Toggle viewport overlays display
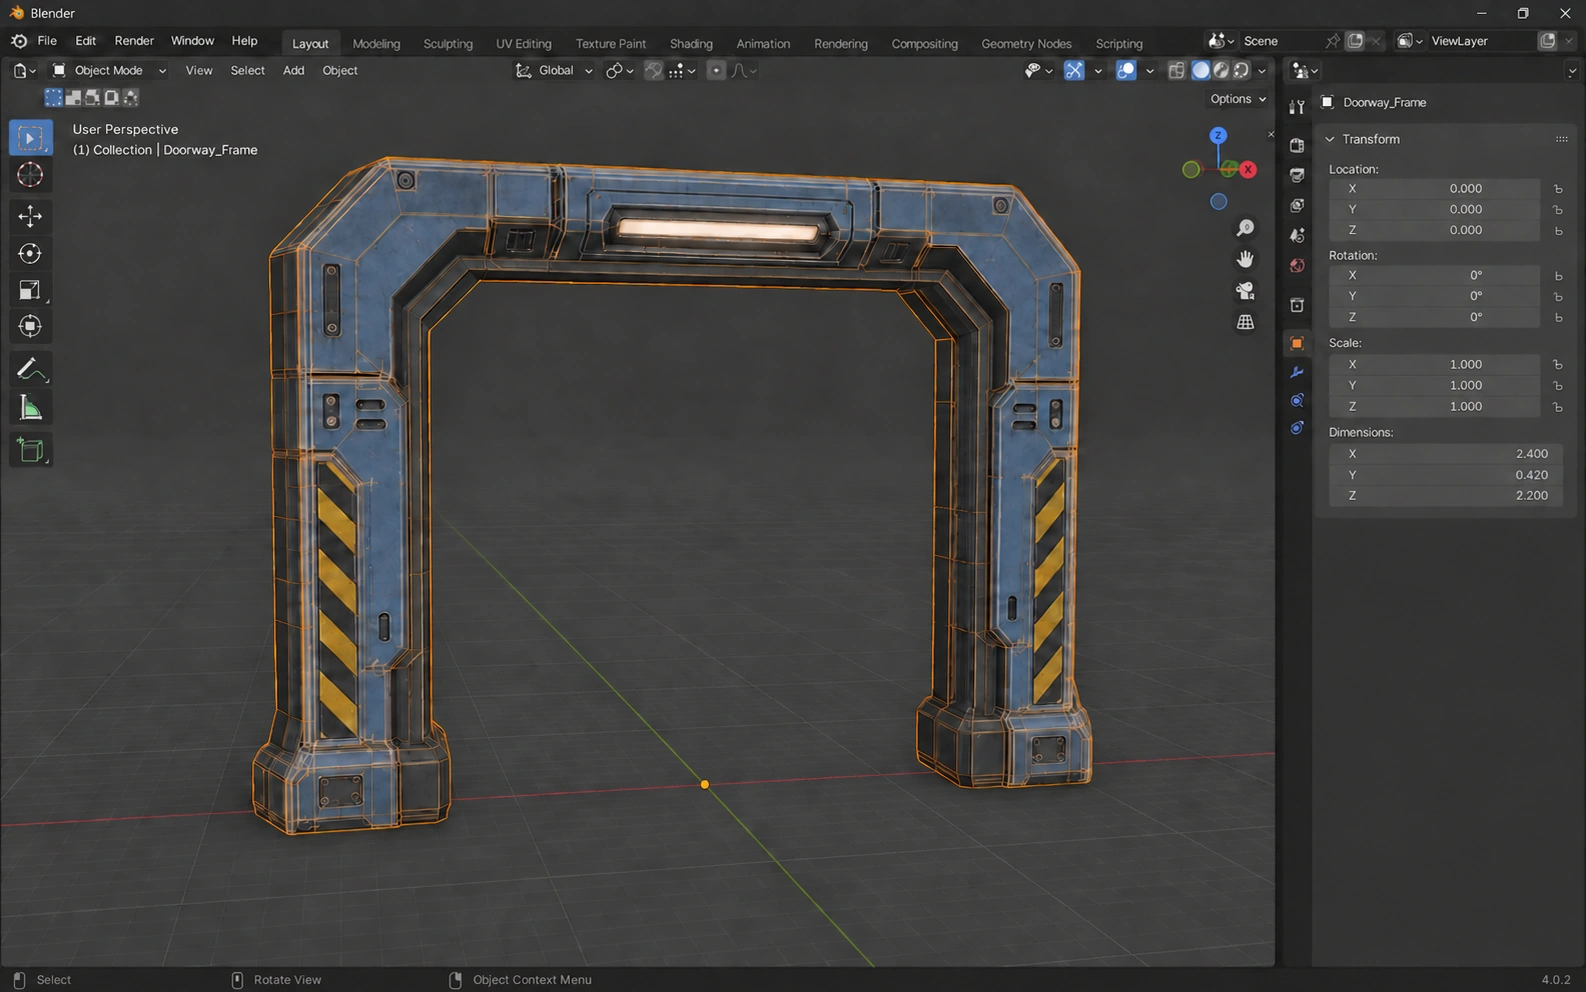1586x992 pixels. pyautogui.click(x=1126, y=71)
